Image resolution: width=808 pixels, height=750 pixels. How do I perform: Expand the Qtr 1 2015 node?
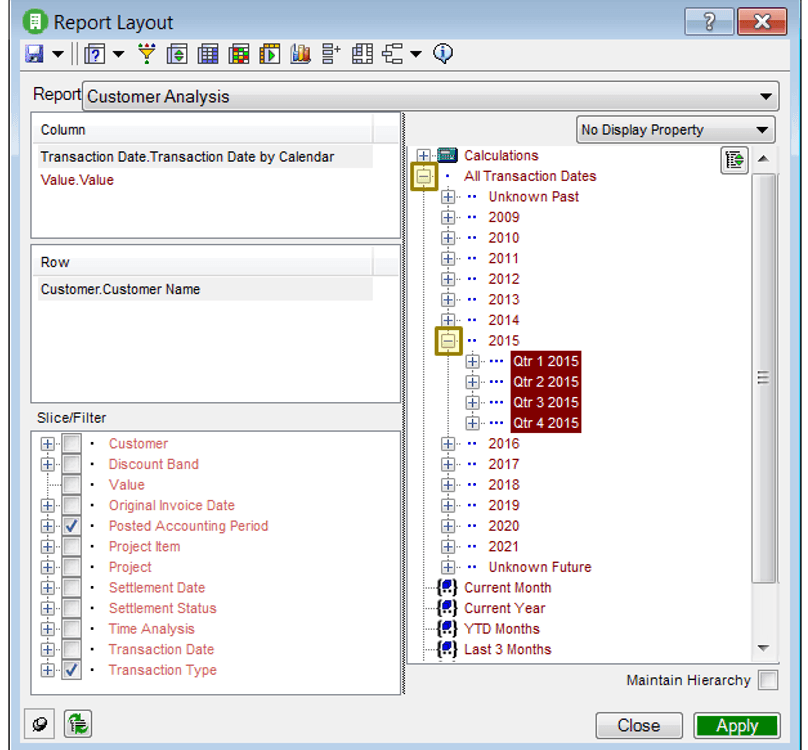click(472, 361)
